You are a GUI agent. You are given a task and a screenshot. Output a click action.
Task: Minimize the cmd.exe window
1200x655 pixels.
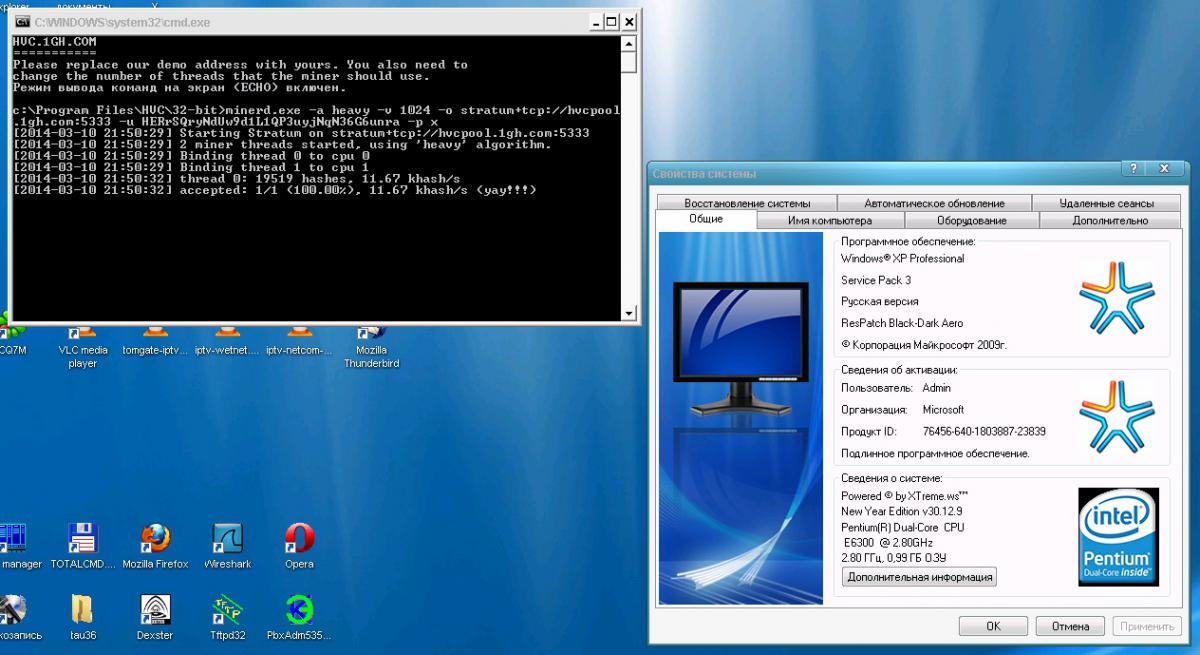[597, 22]
